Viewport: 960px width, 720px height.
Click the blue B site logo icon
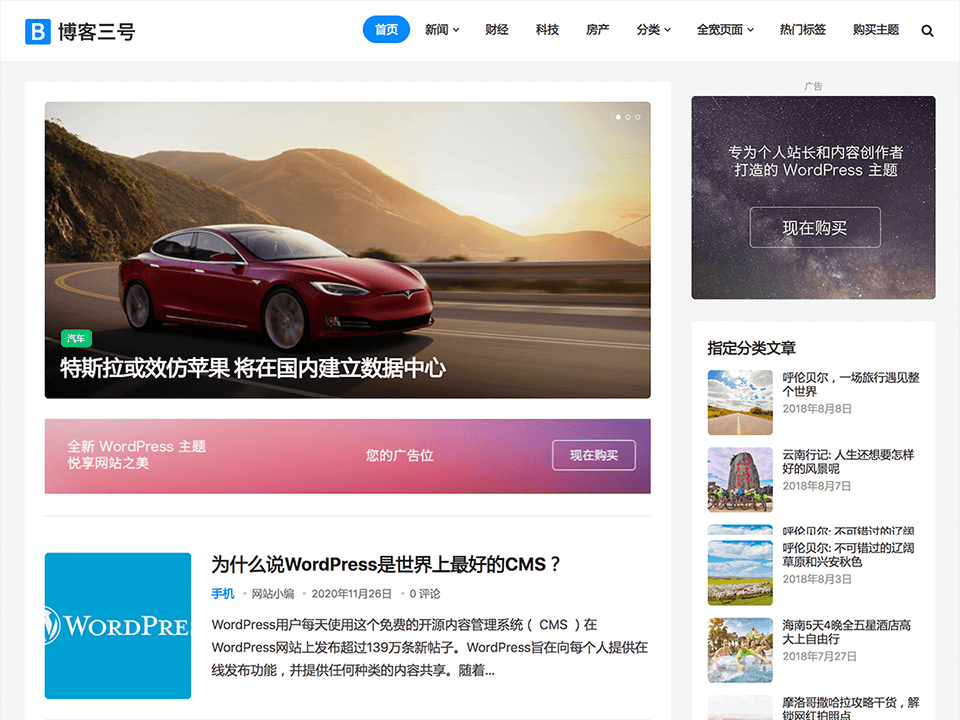click(x=38, y=31)
